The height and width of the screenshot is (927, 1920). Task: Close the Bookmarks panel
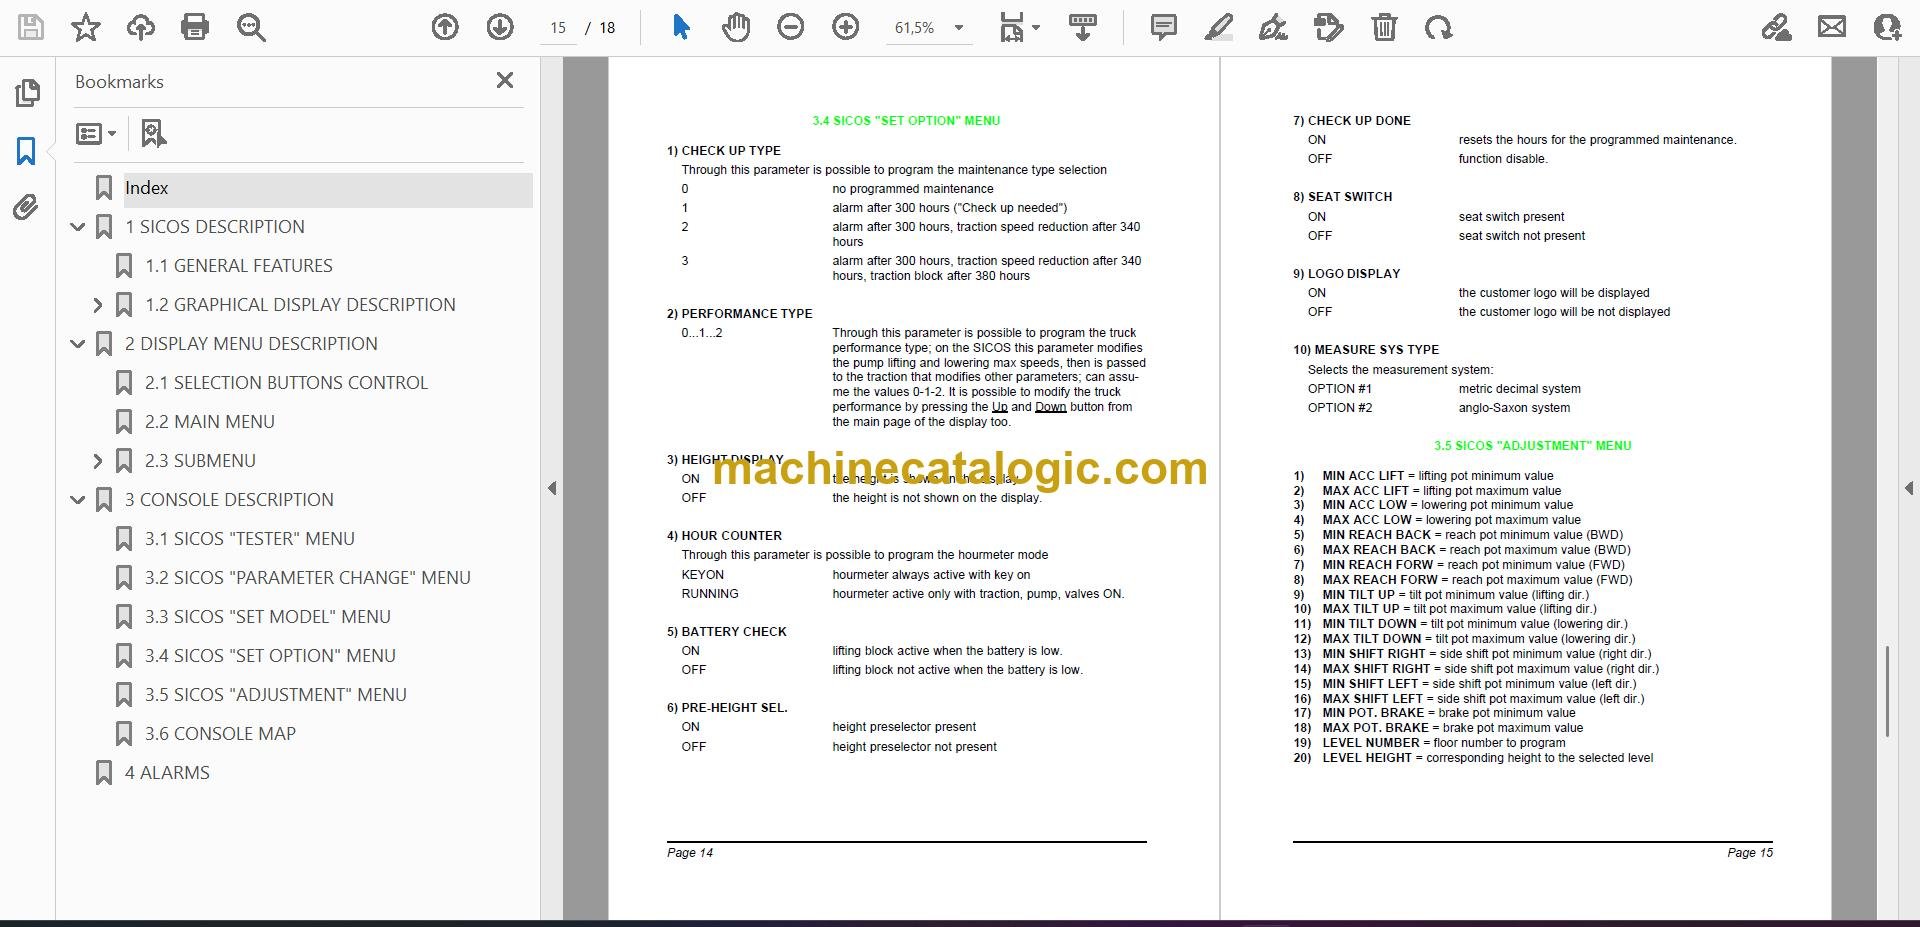pyautogui.click(x=505, y=80)
